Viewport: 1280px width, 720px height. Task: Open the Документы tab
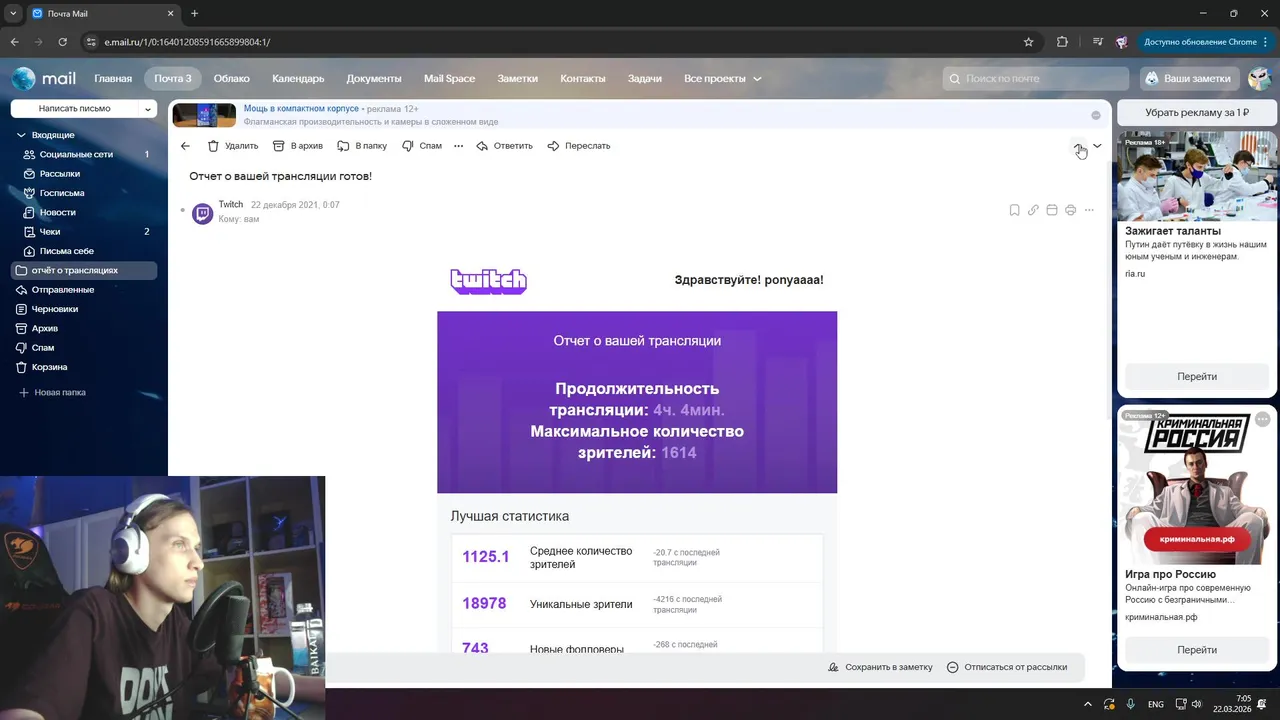pos(374,79)
